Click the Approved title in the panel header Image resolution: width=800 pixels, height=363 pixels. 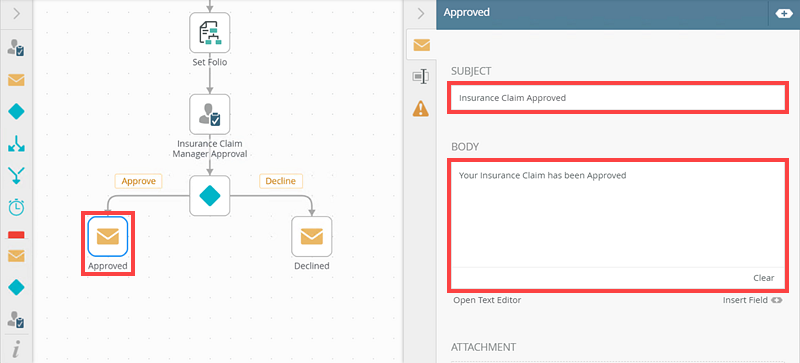coord(466,12)
